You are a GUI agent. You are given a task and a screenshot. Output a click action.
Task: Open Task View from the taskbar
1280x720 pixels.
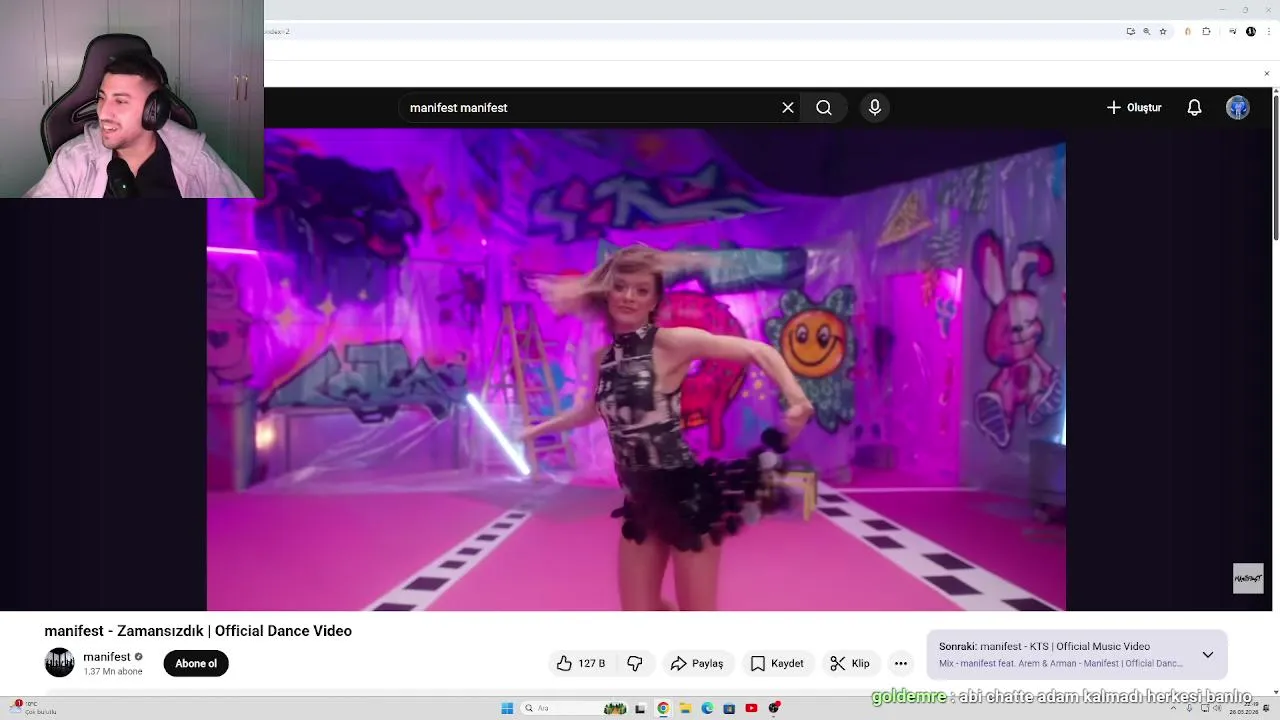click(641, 708)
